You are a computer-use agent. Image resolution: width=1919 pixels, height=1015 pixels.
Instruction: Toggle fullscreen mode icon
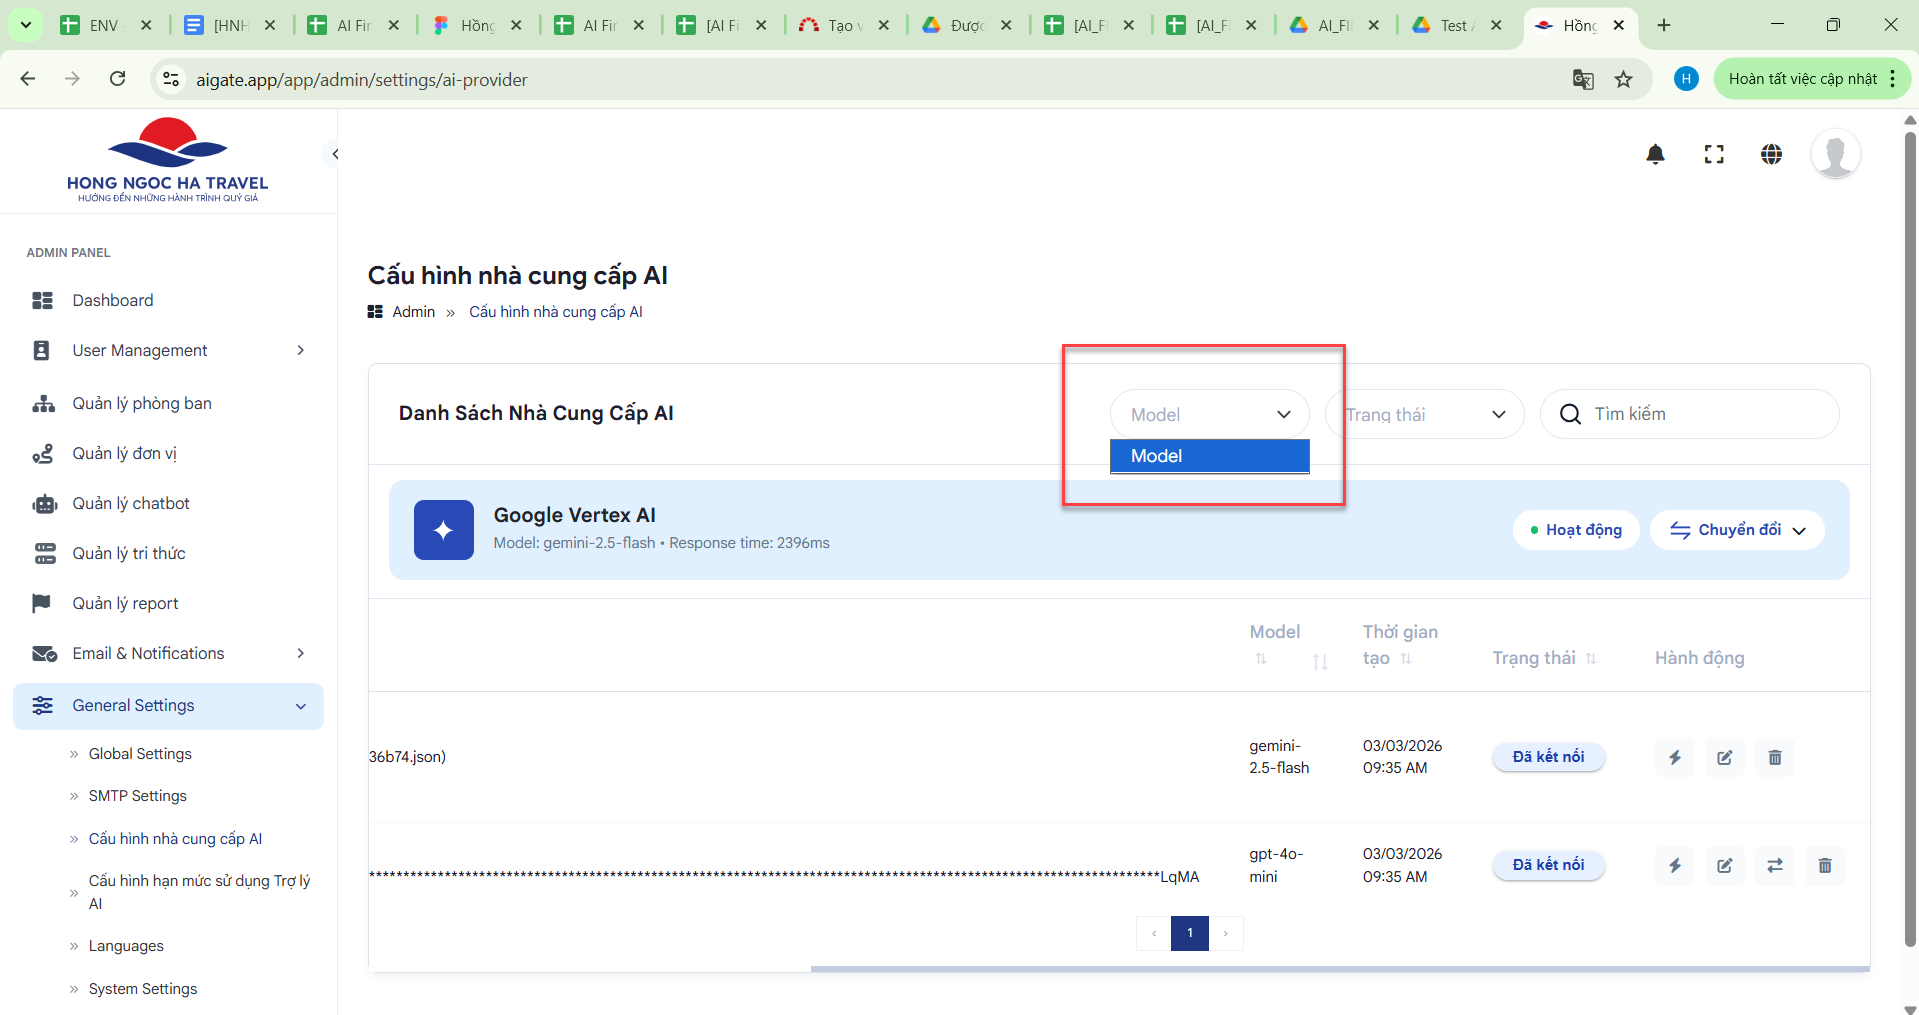click(x=1713, y=154)
